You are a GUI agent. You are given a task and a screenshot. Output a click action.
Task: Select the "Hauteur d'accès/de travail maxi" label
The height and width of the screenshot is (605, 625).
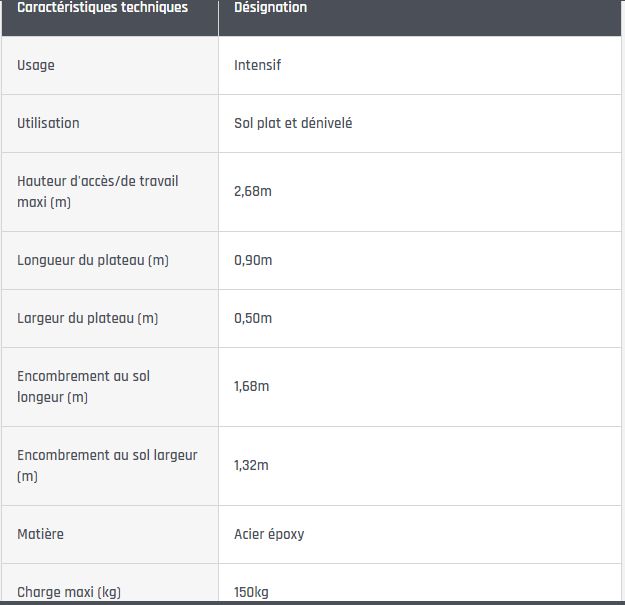point(98,191)
